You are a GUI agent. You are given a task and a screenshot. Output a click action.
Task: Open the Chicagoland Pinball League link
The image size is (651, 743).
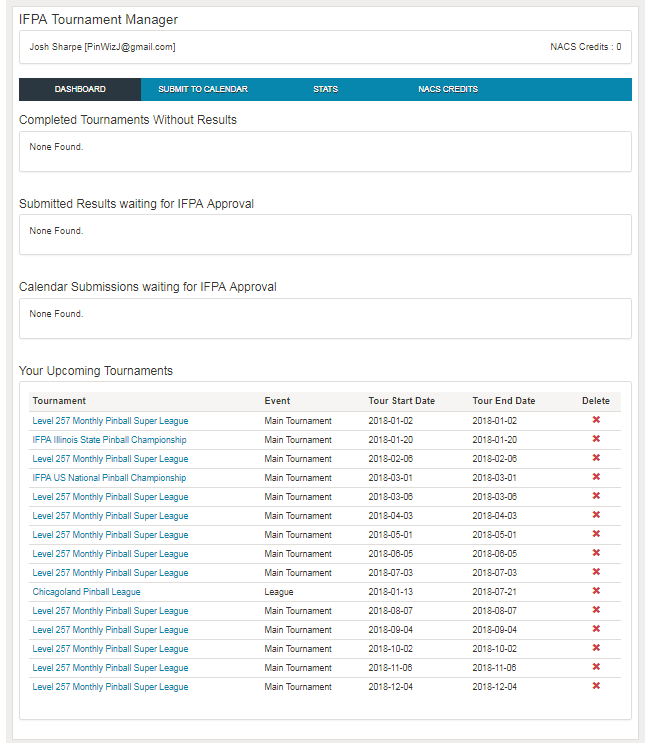pyautogui.click(x=86, y=592)
